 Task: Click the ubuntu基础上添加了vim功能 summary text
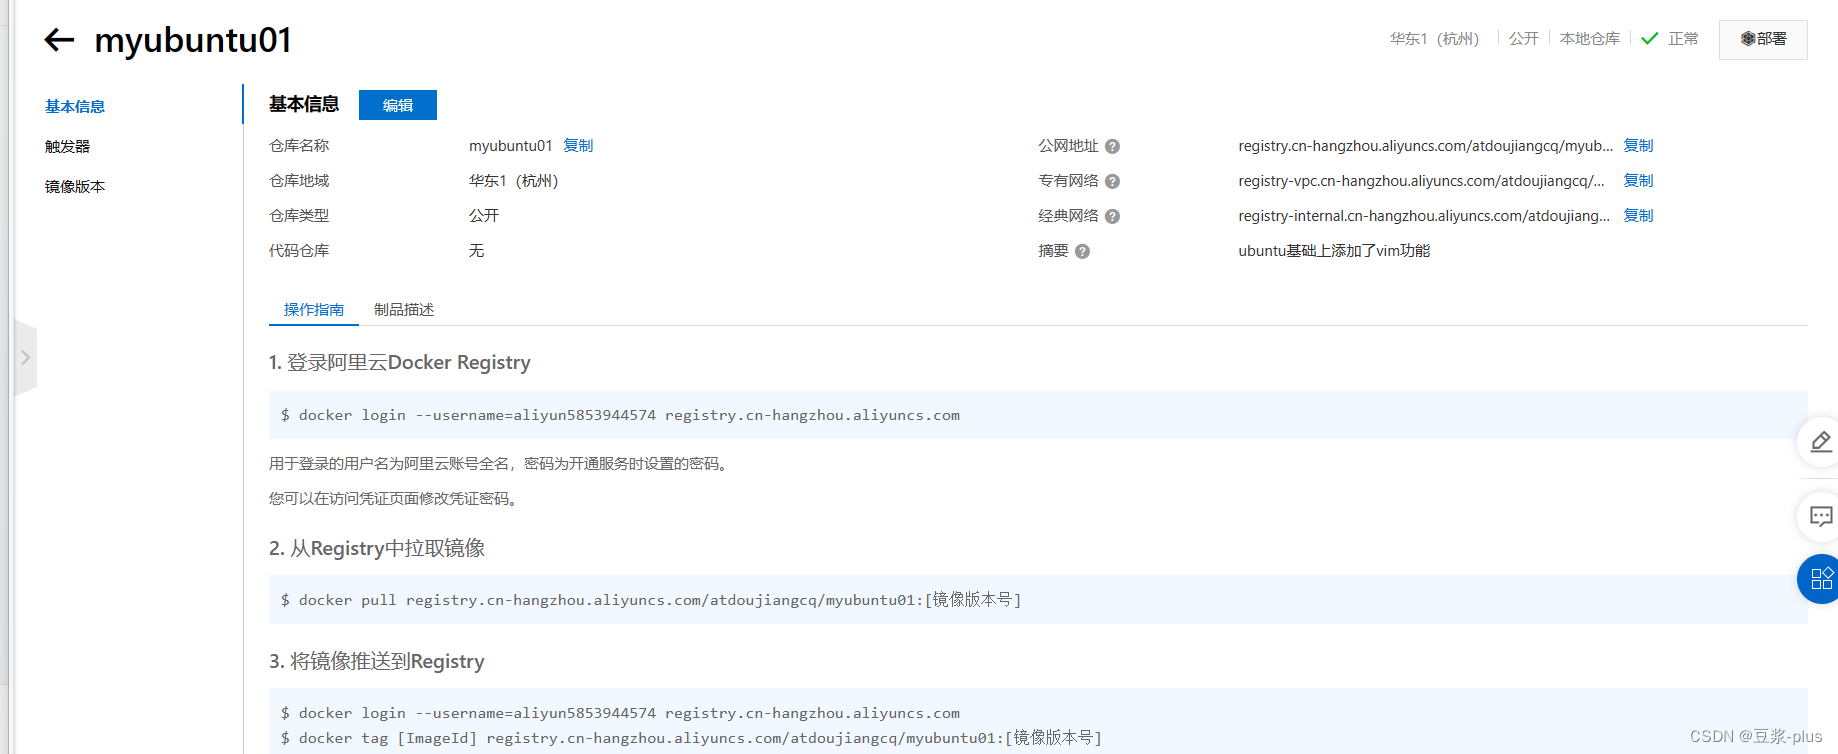(x=1334, y=251)
